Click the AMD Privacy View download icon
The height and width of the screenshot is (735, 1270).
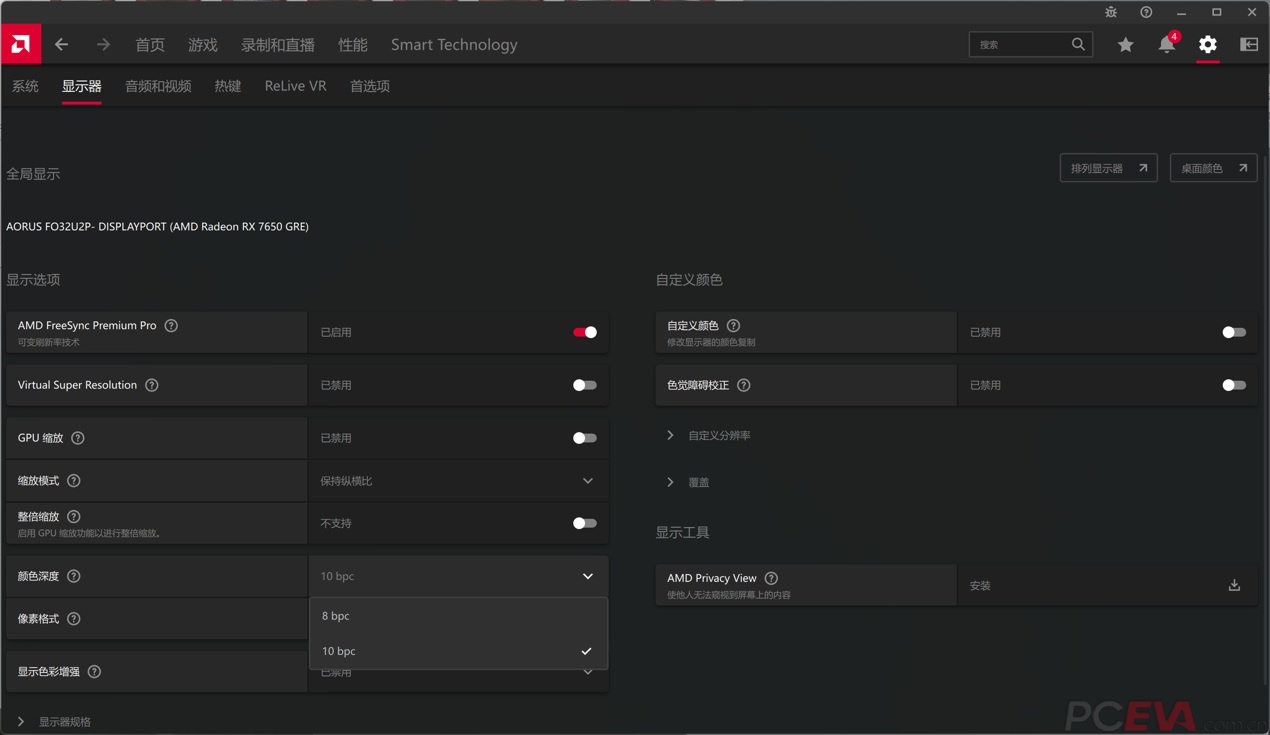coord(1234,585)
